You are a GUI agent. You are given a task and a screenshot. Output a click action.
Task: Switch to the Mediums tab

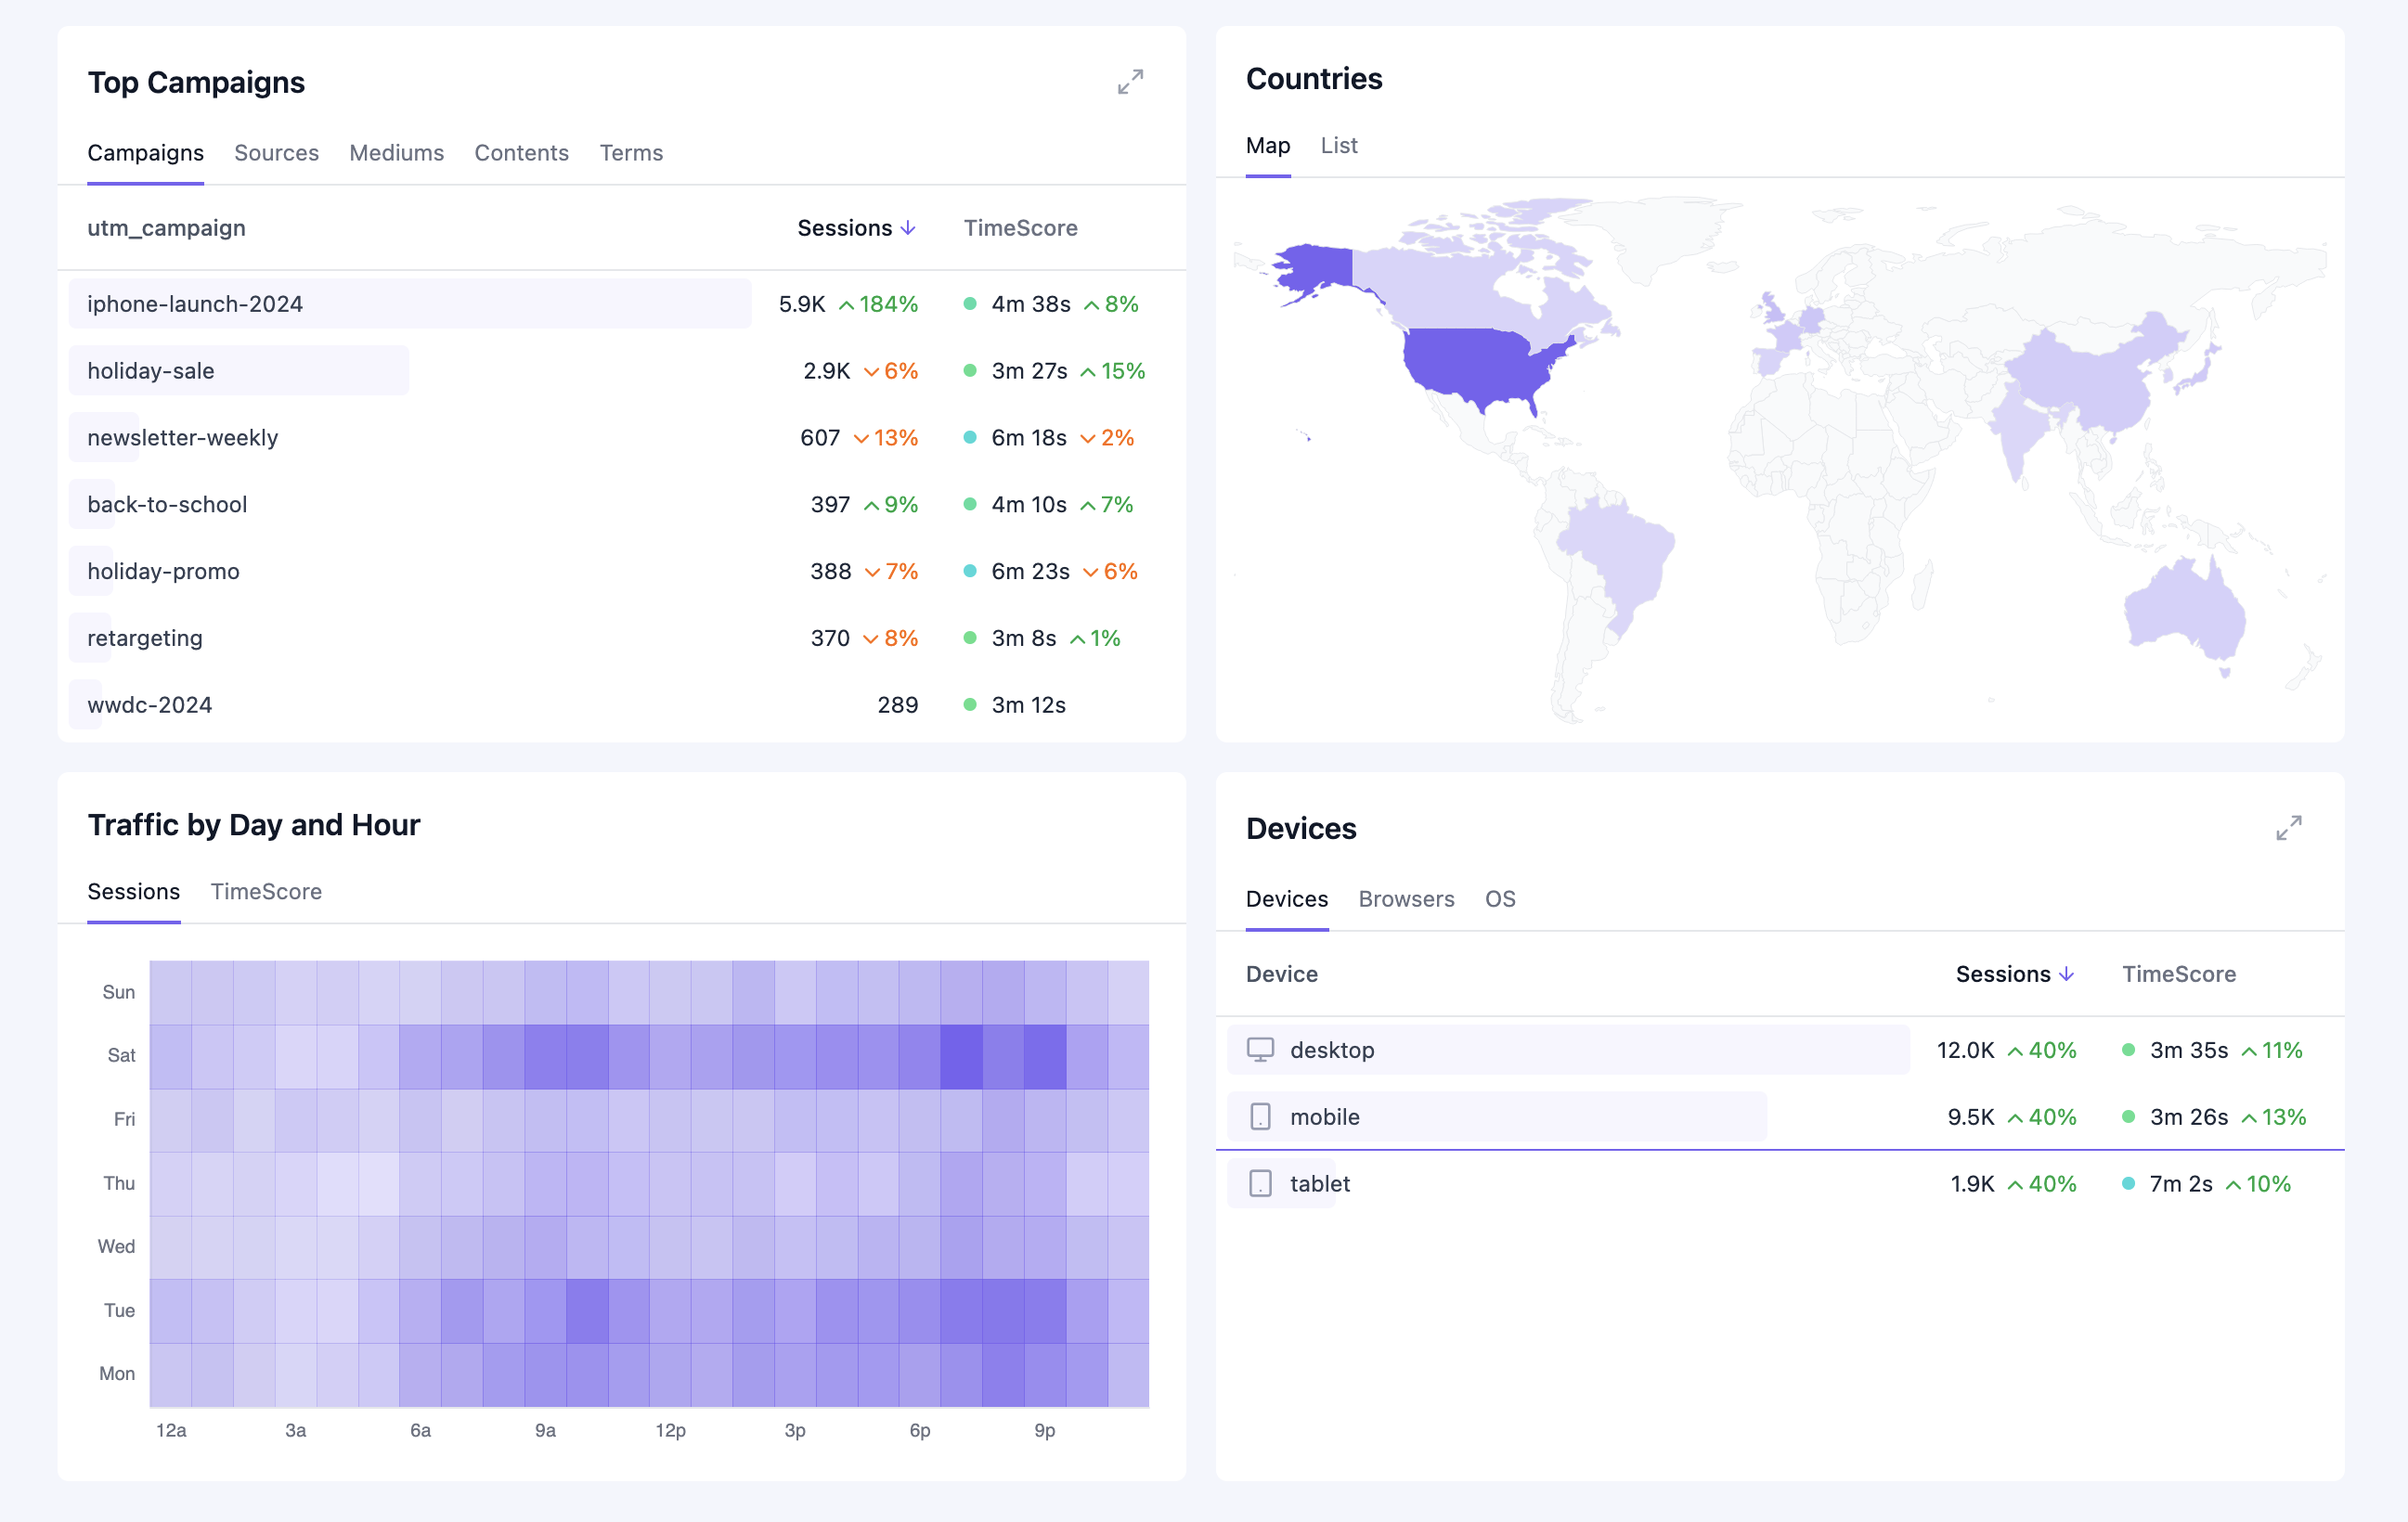click(x=396, y=153)
